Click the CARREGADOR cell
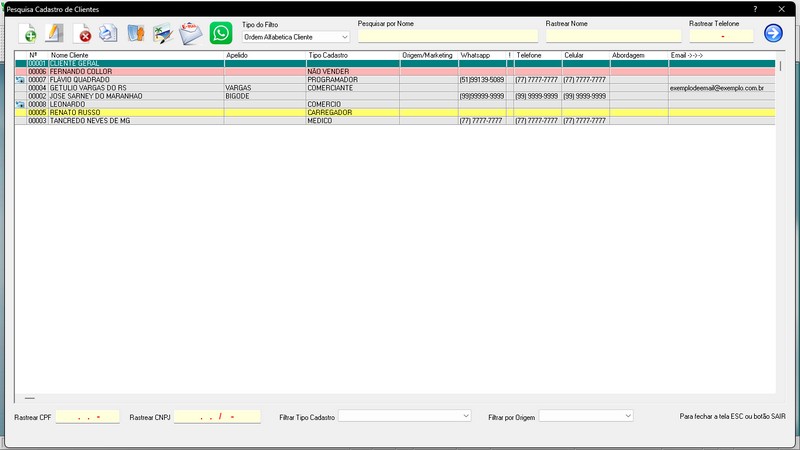800x450 pixels. (353, 113)
